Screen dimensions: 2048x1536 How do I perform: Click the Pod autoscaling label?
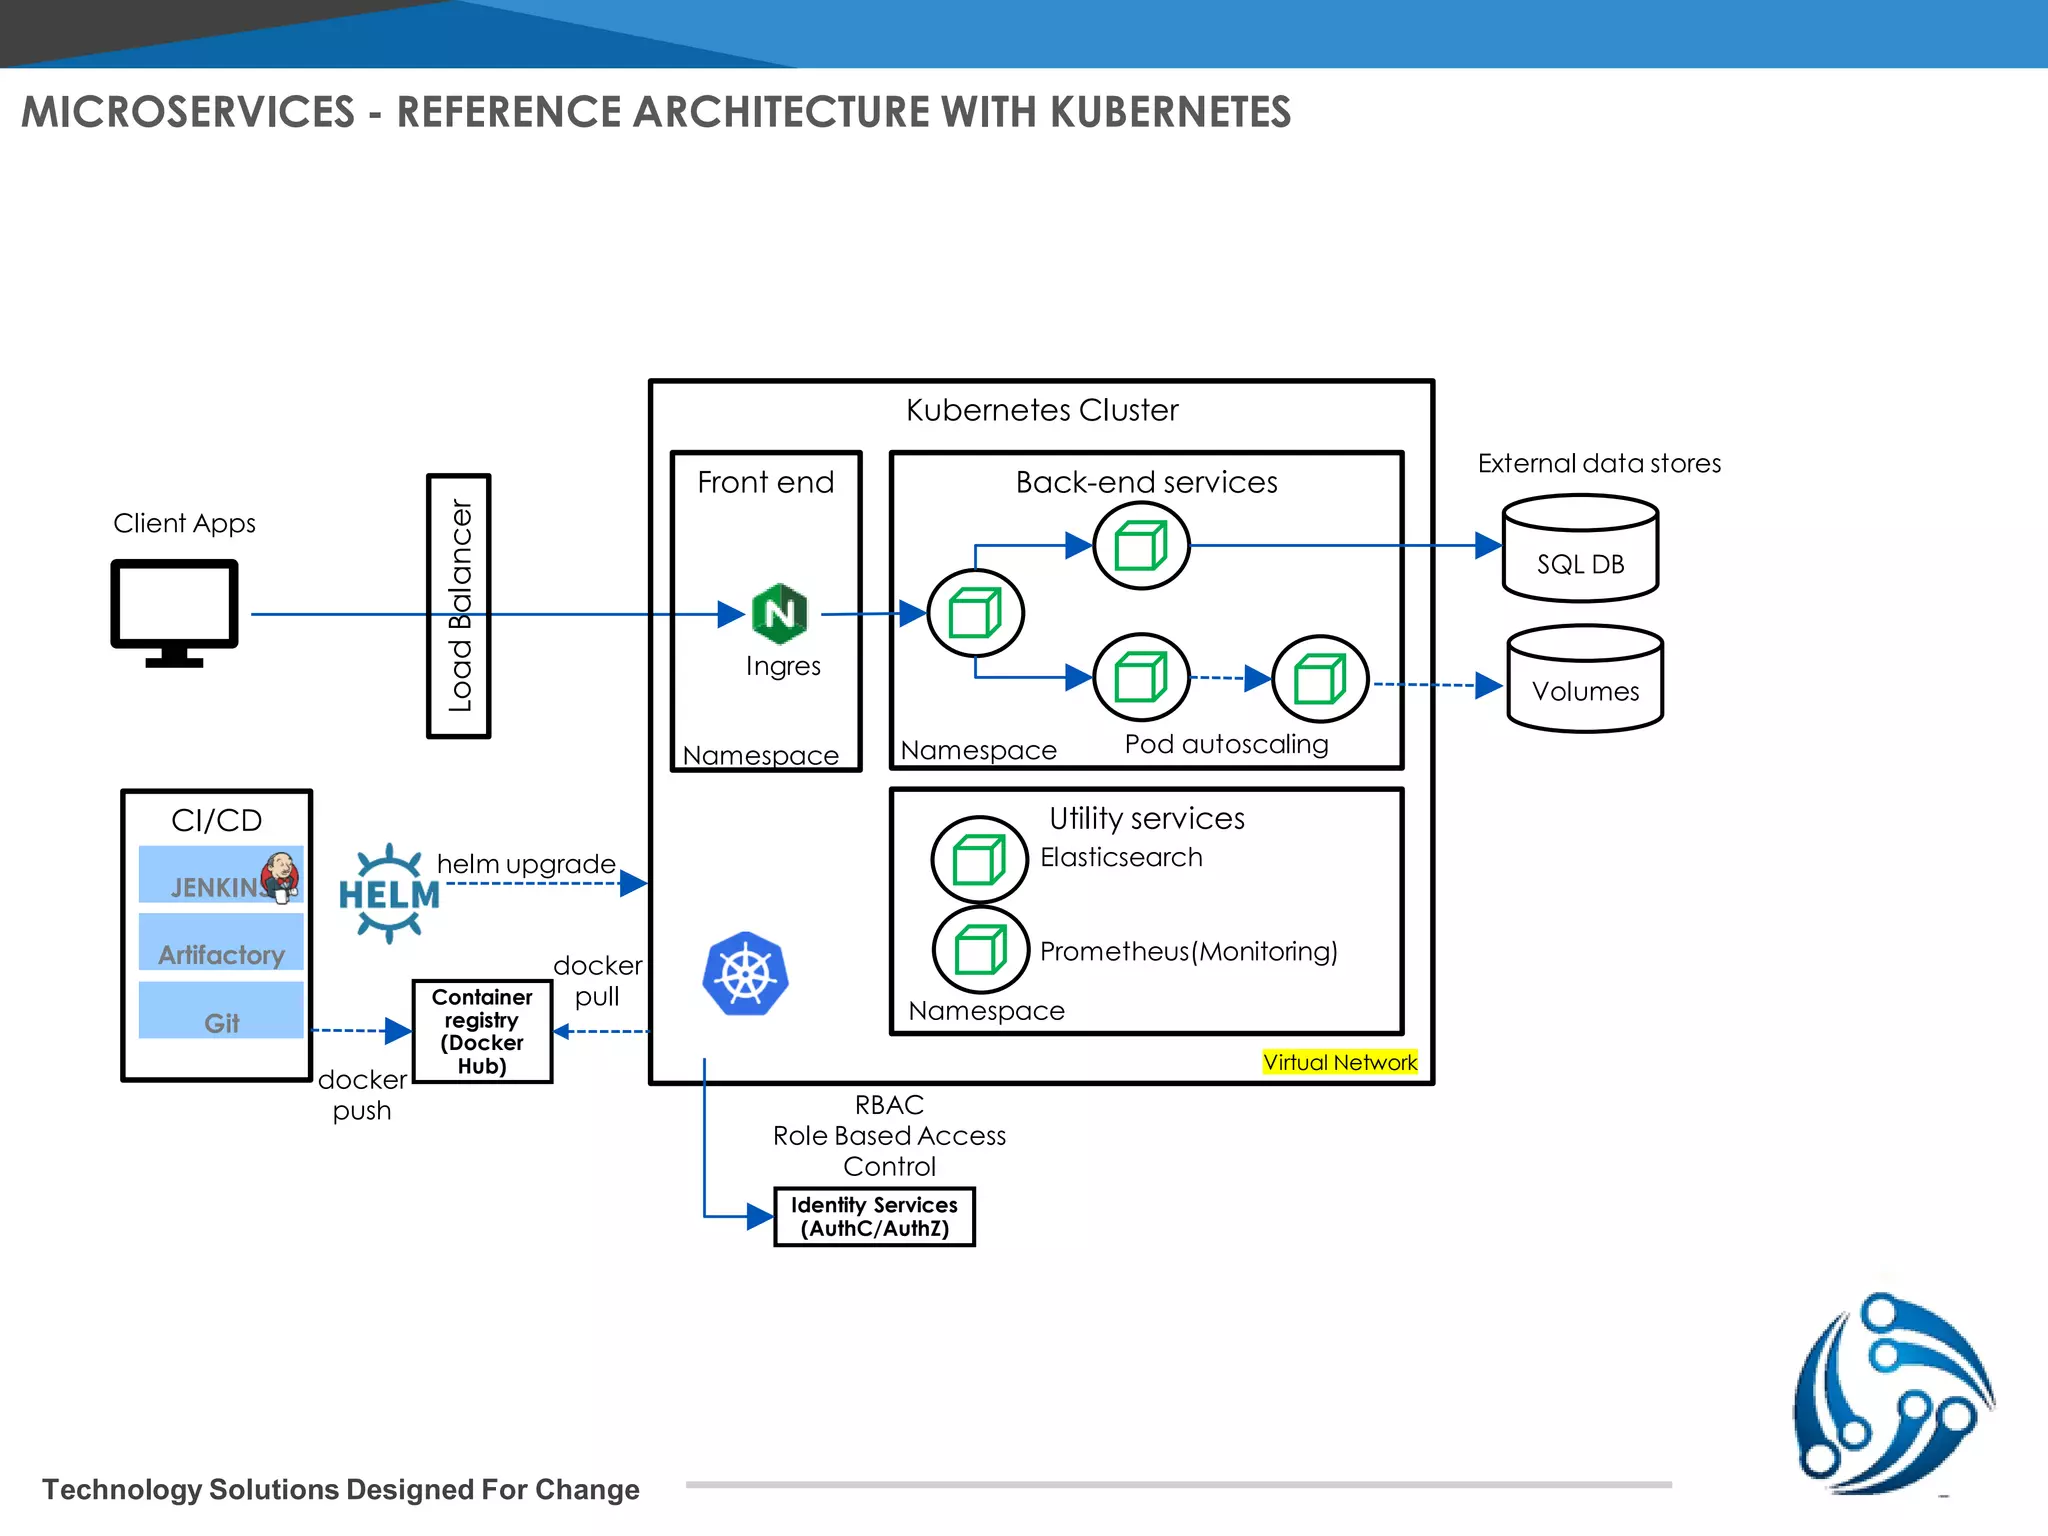[x=1226, y=744]
